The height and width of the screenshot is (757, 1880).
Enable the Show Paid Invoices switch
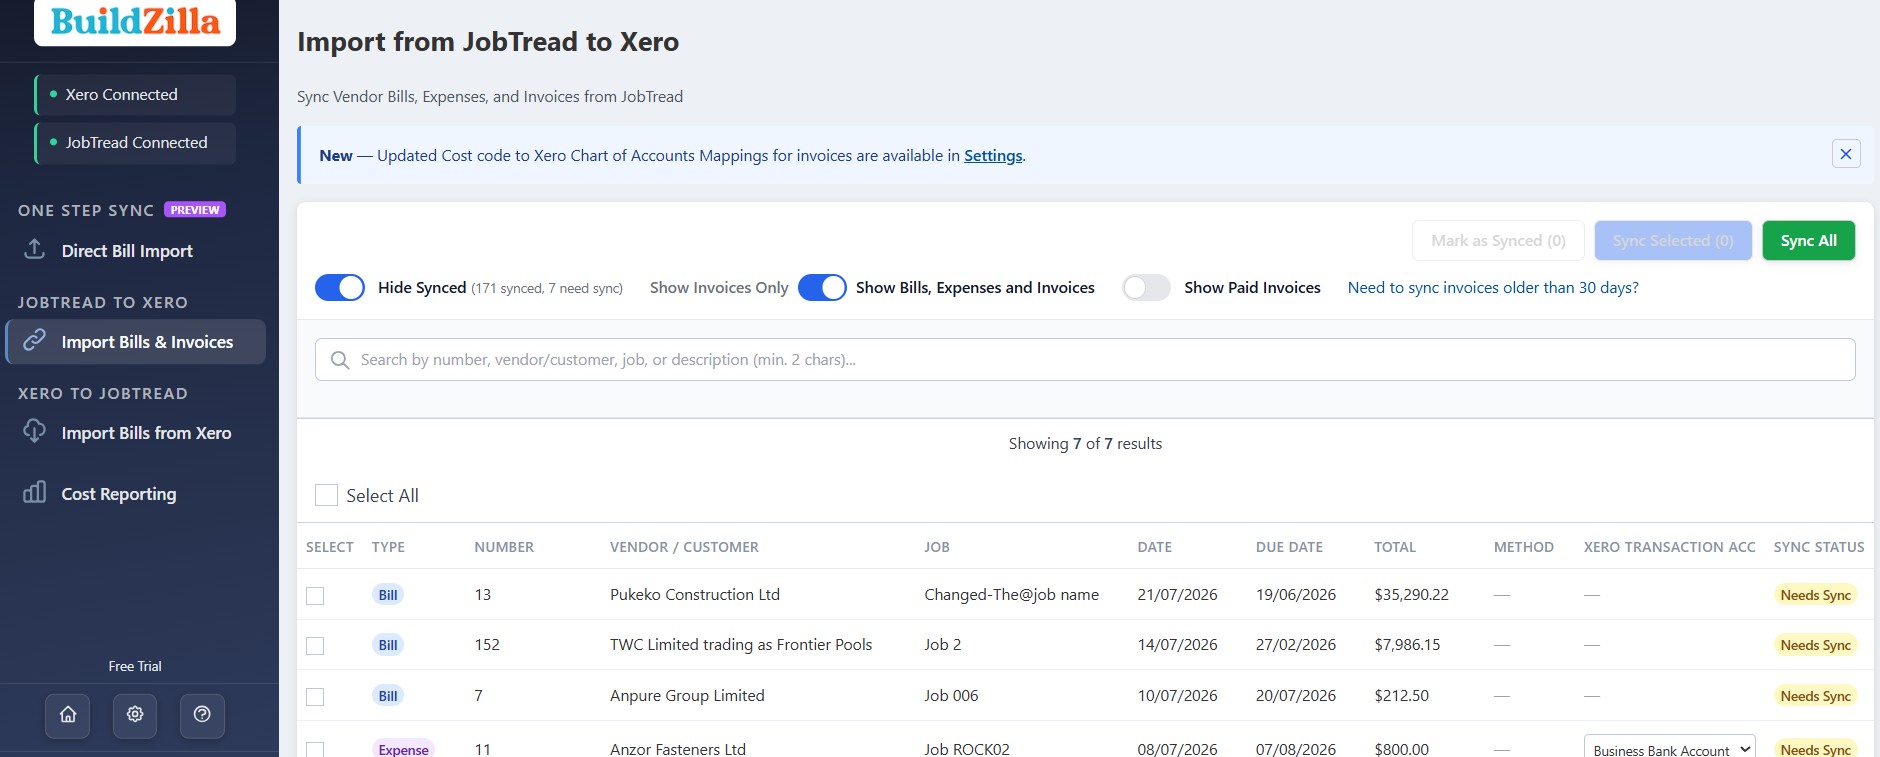click(x=1146, y=288)
